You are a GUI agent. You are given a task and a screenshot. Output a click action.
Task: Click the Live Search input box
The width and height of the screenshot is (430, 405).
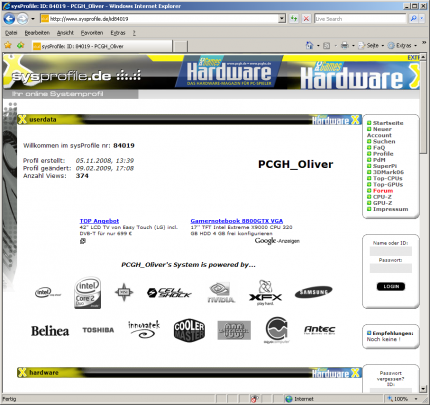pos(360,19)
